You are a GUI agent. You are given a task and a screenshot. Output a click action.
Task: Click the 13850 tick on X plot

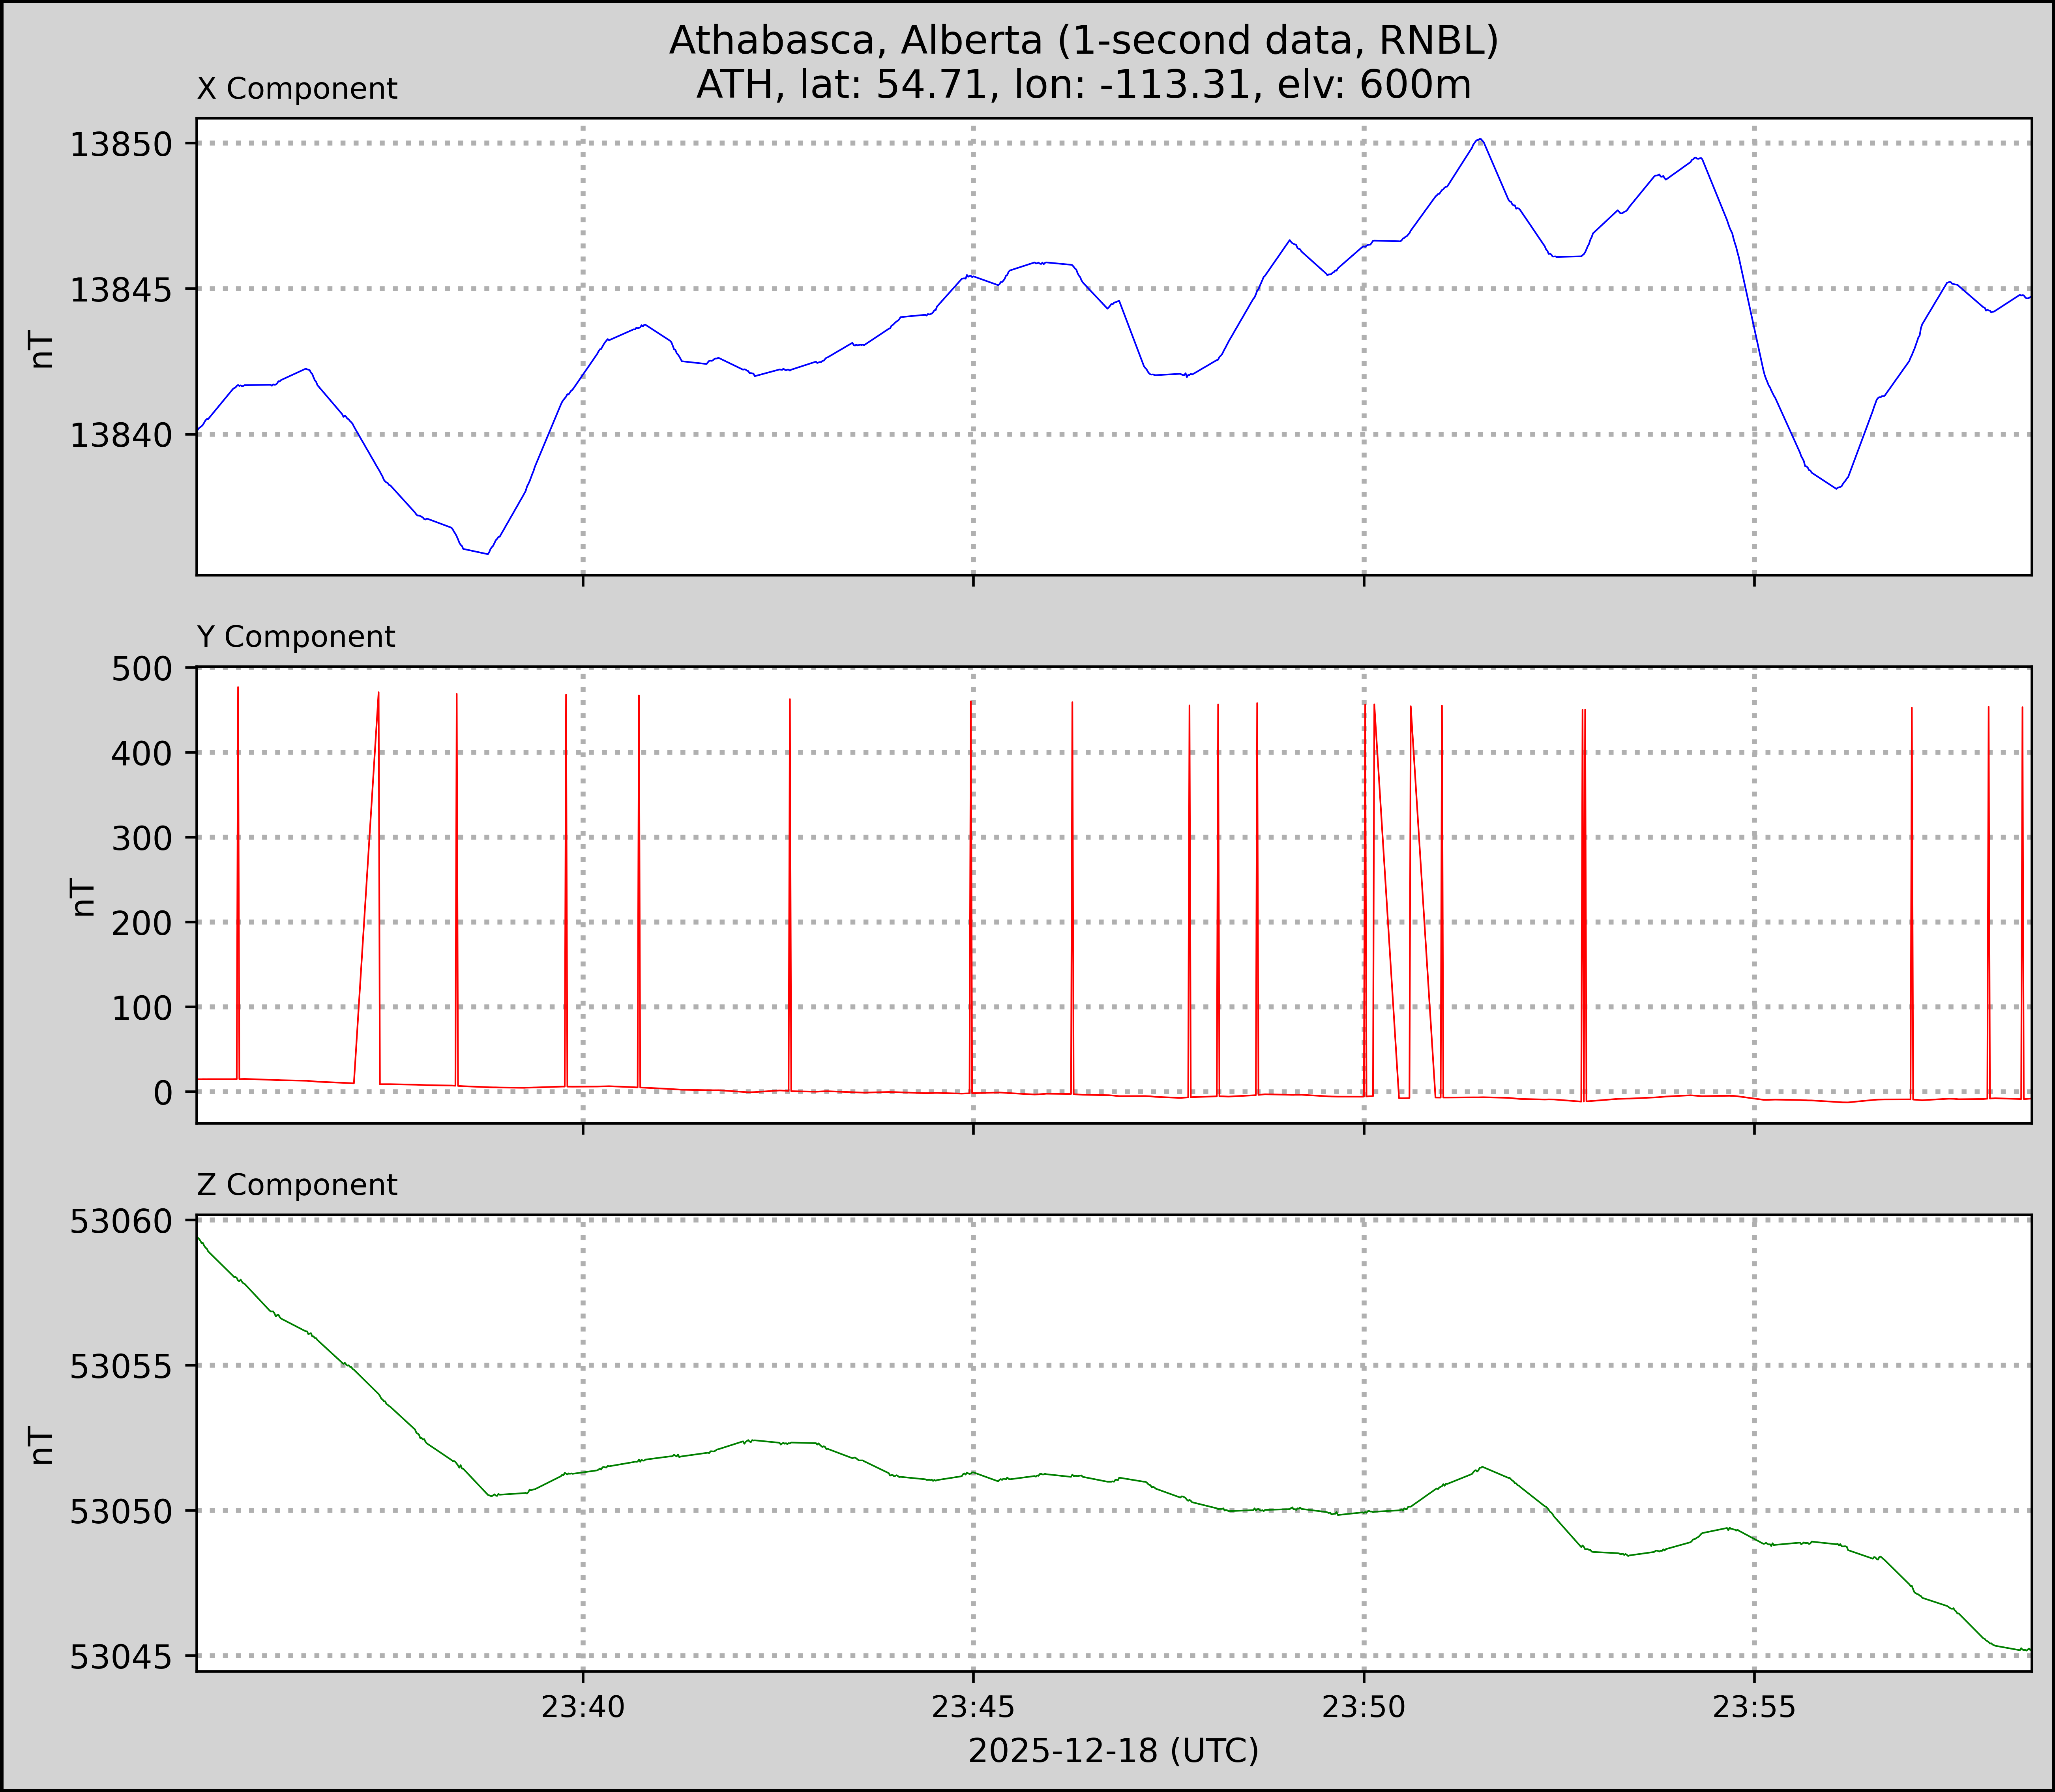coord(121,145)
